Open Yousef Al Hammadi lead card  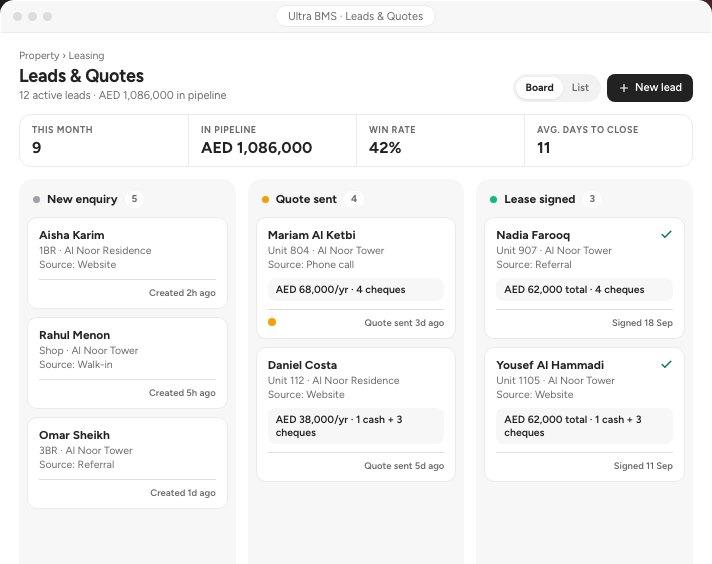point(584,414)
